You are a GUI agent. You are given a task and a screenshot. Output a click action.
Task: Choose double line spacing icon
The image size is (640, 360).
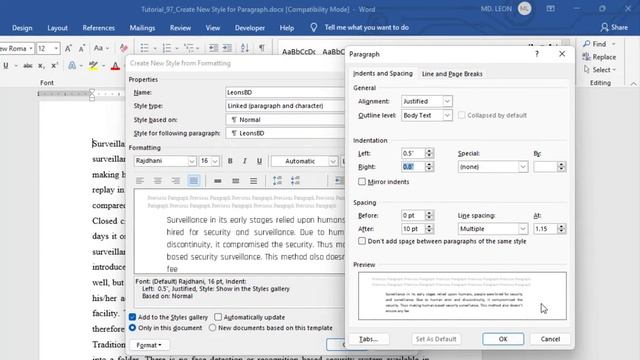[x=253, y=181]
